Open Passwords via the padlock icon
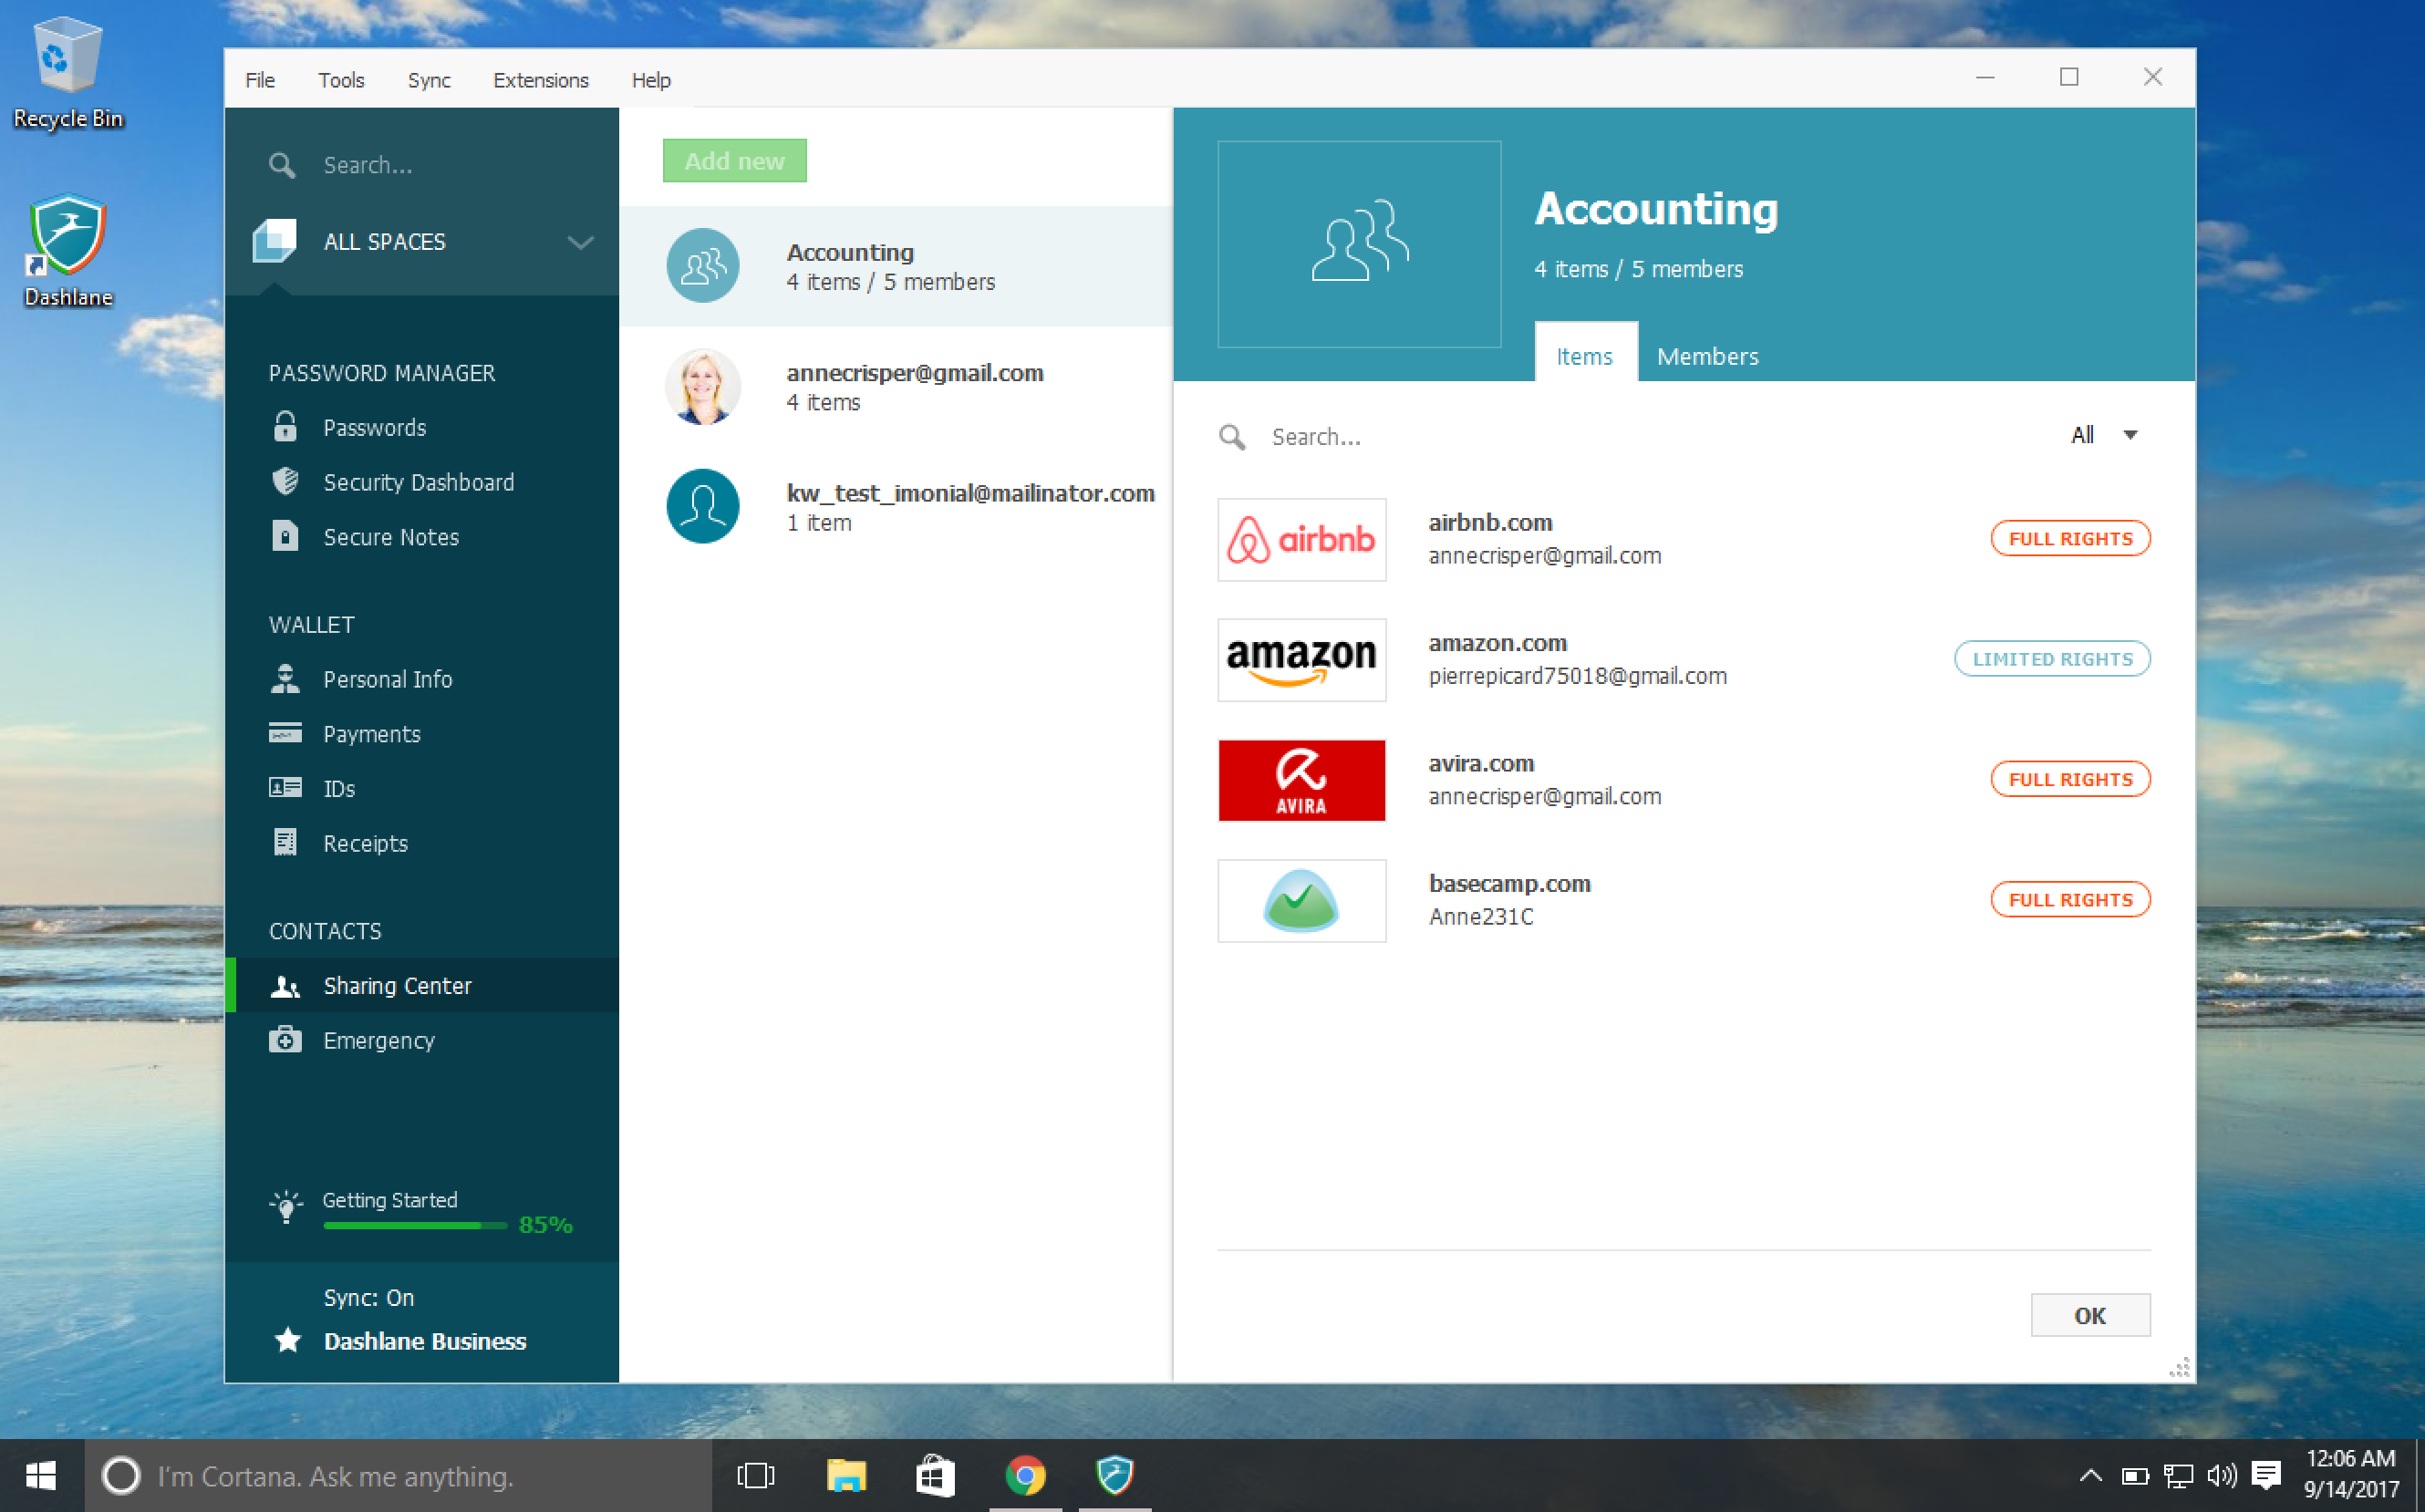 (x=285, y=427)
